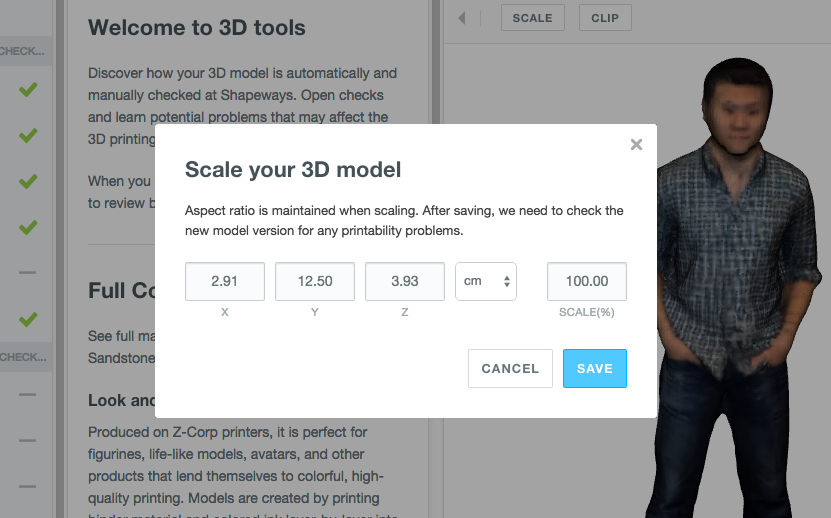The width and height of the screenshot is (831, 518).
Task: Open the cm units dropdown
Action: point(486,282)
